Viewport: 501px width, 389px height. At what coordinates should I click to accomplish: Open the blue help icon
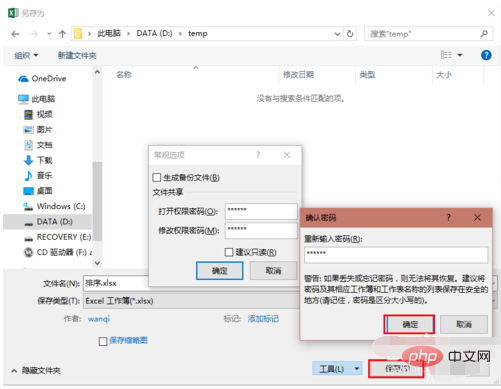click(486, 55)
